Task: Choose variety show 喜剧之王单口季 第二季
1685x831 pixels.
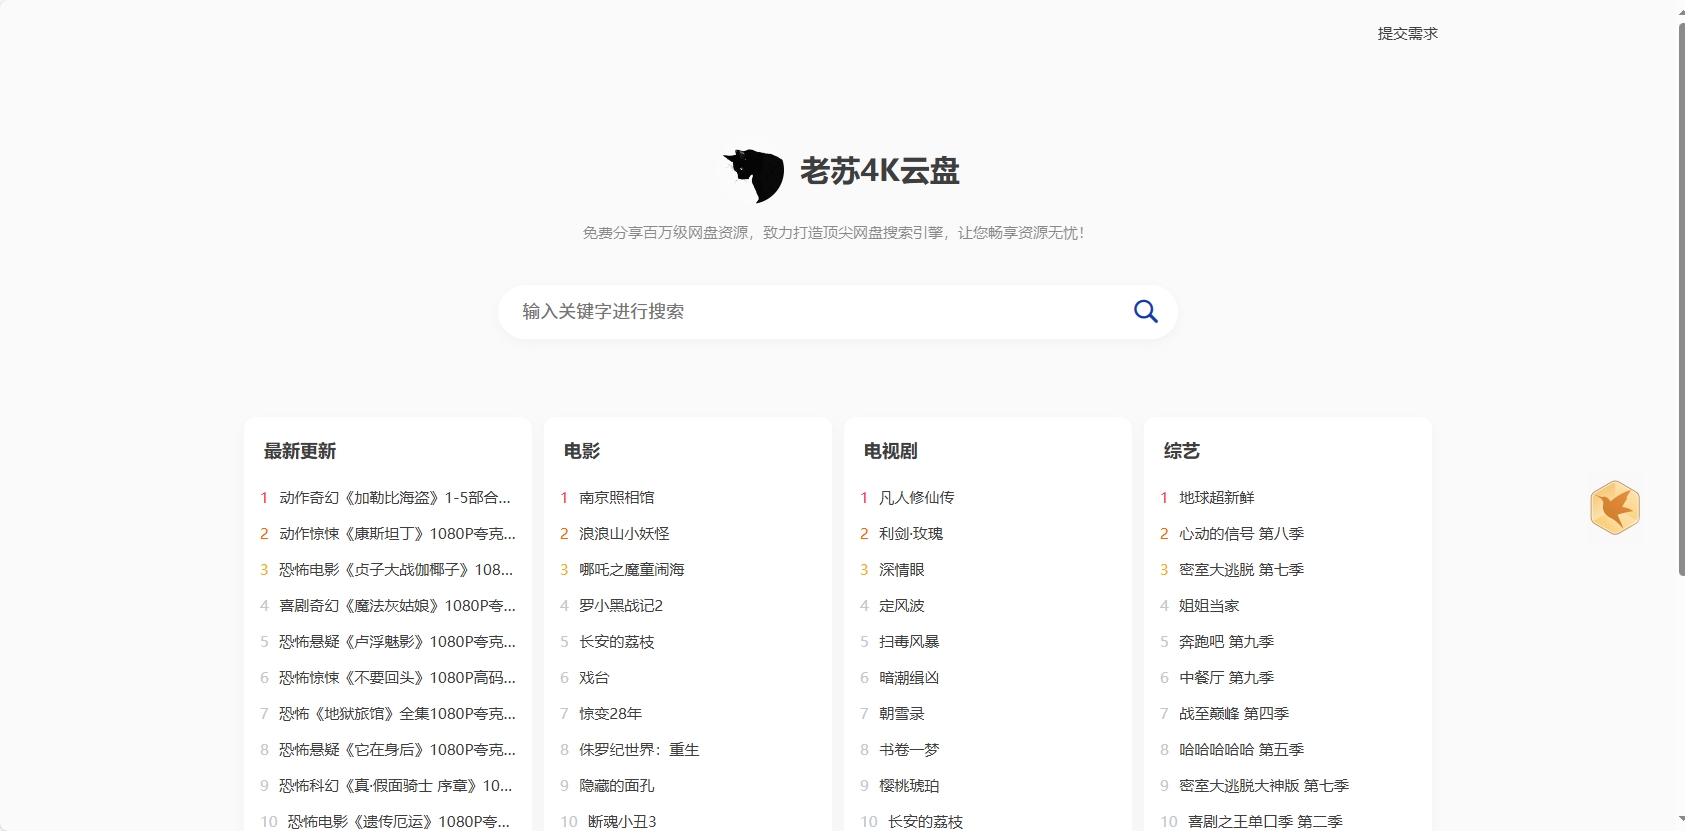Action: 1265,821
